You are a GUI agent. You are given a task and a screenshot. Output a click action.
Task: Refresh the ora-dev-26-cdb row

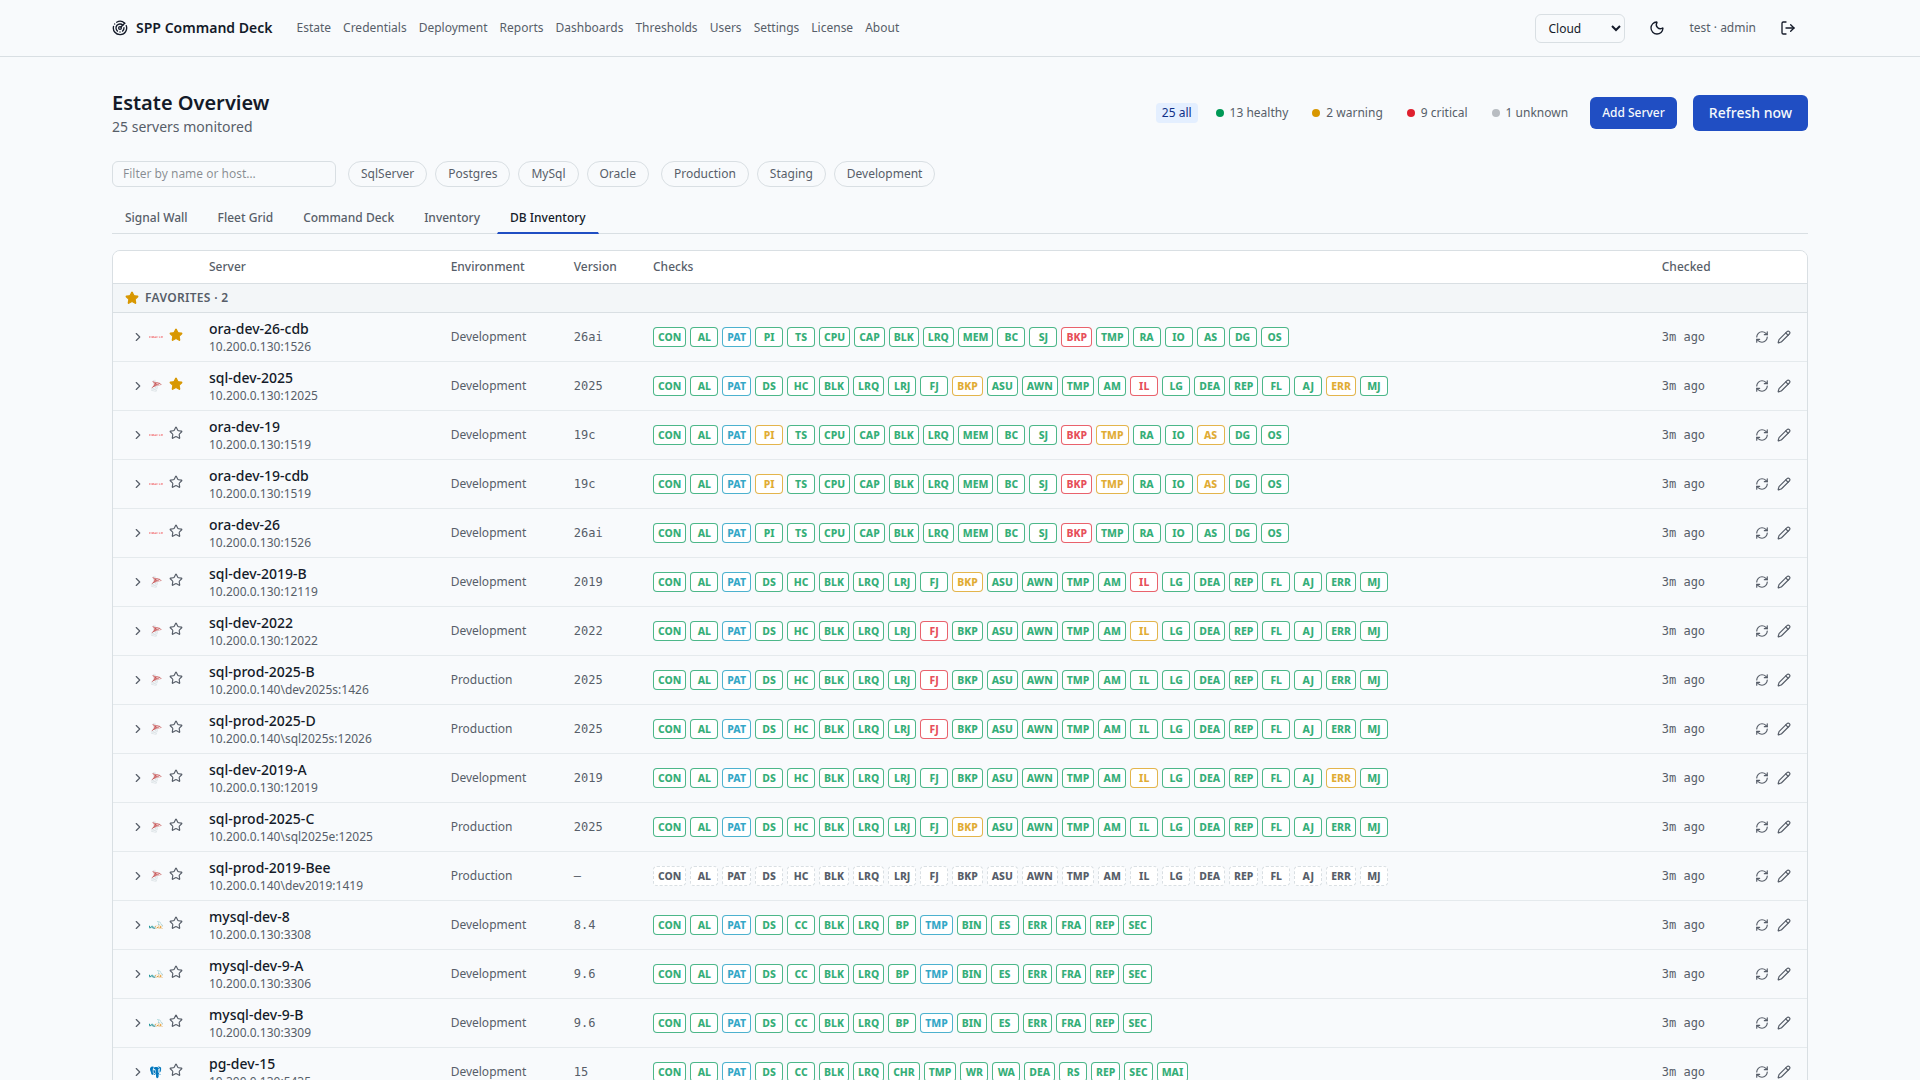(x=1762, y=337)
